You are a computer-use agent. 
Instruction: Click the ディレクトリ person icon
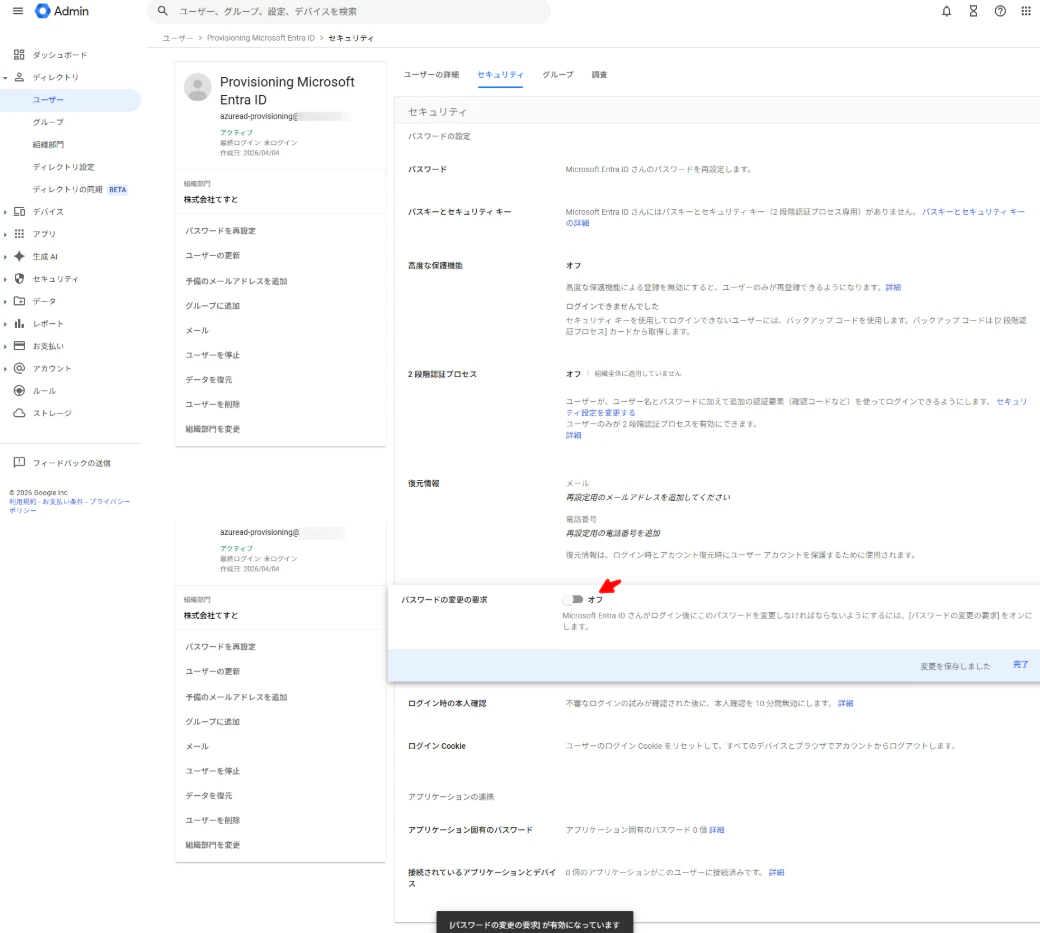coord(19,77)
